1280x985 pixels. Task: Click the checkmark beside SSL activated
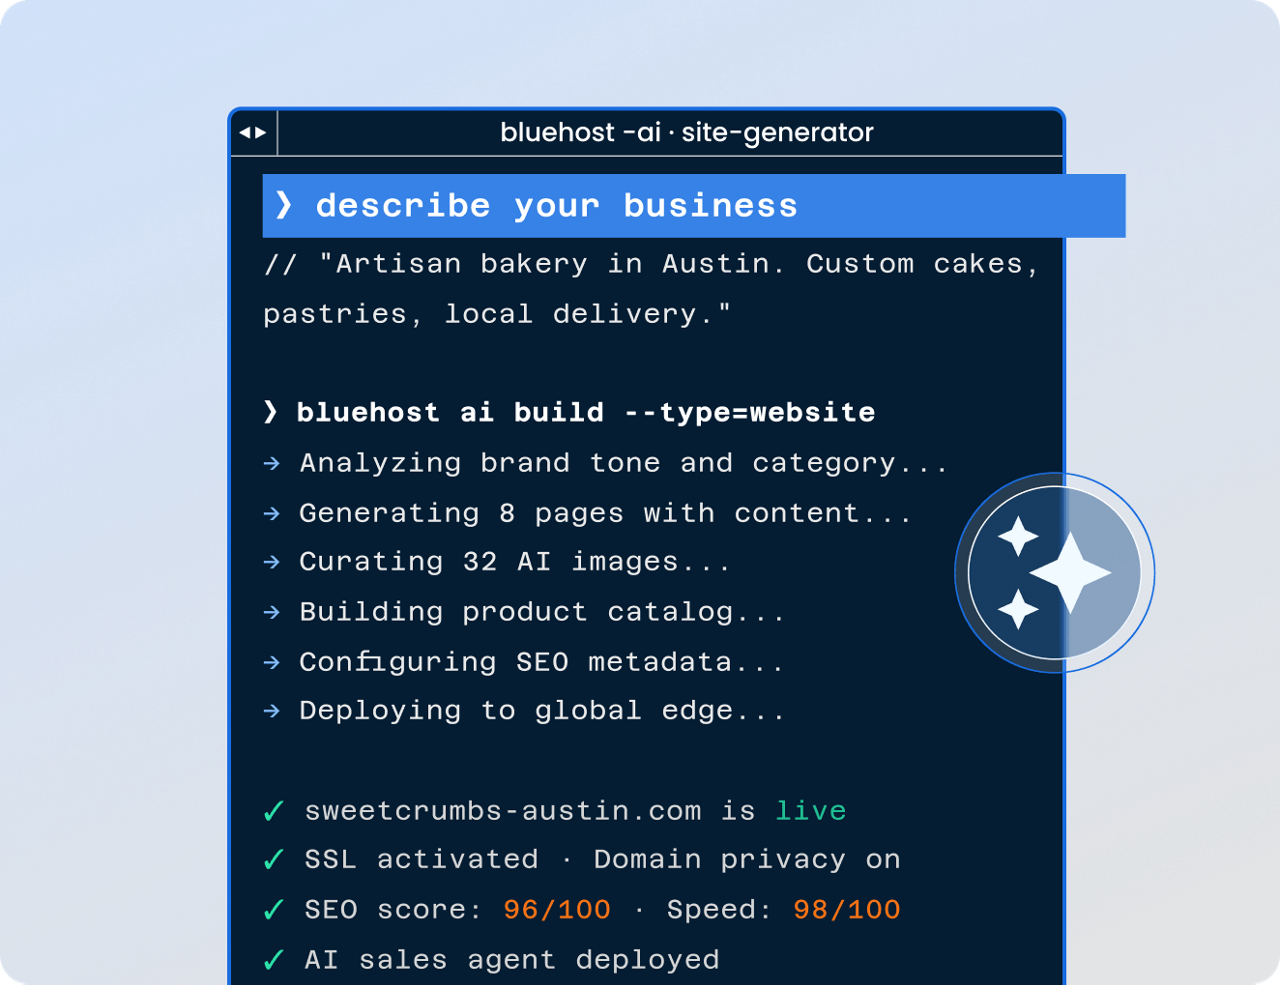(x=273, y=860)
